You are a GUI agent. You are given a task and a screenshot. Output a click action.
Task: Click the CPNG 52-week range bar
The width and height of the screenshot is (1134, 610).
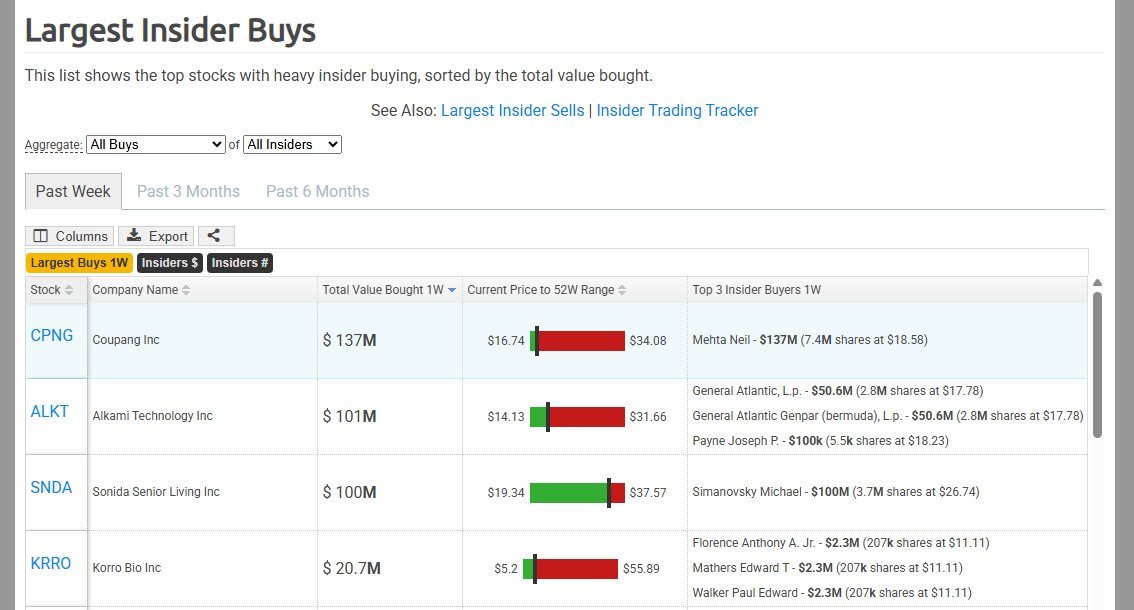[578, 340]
